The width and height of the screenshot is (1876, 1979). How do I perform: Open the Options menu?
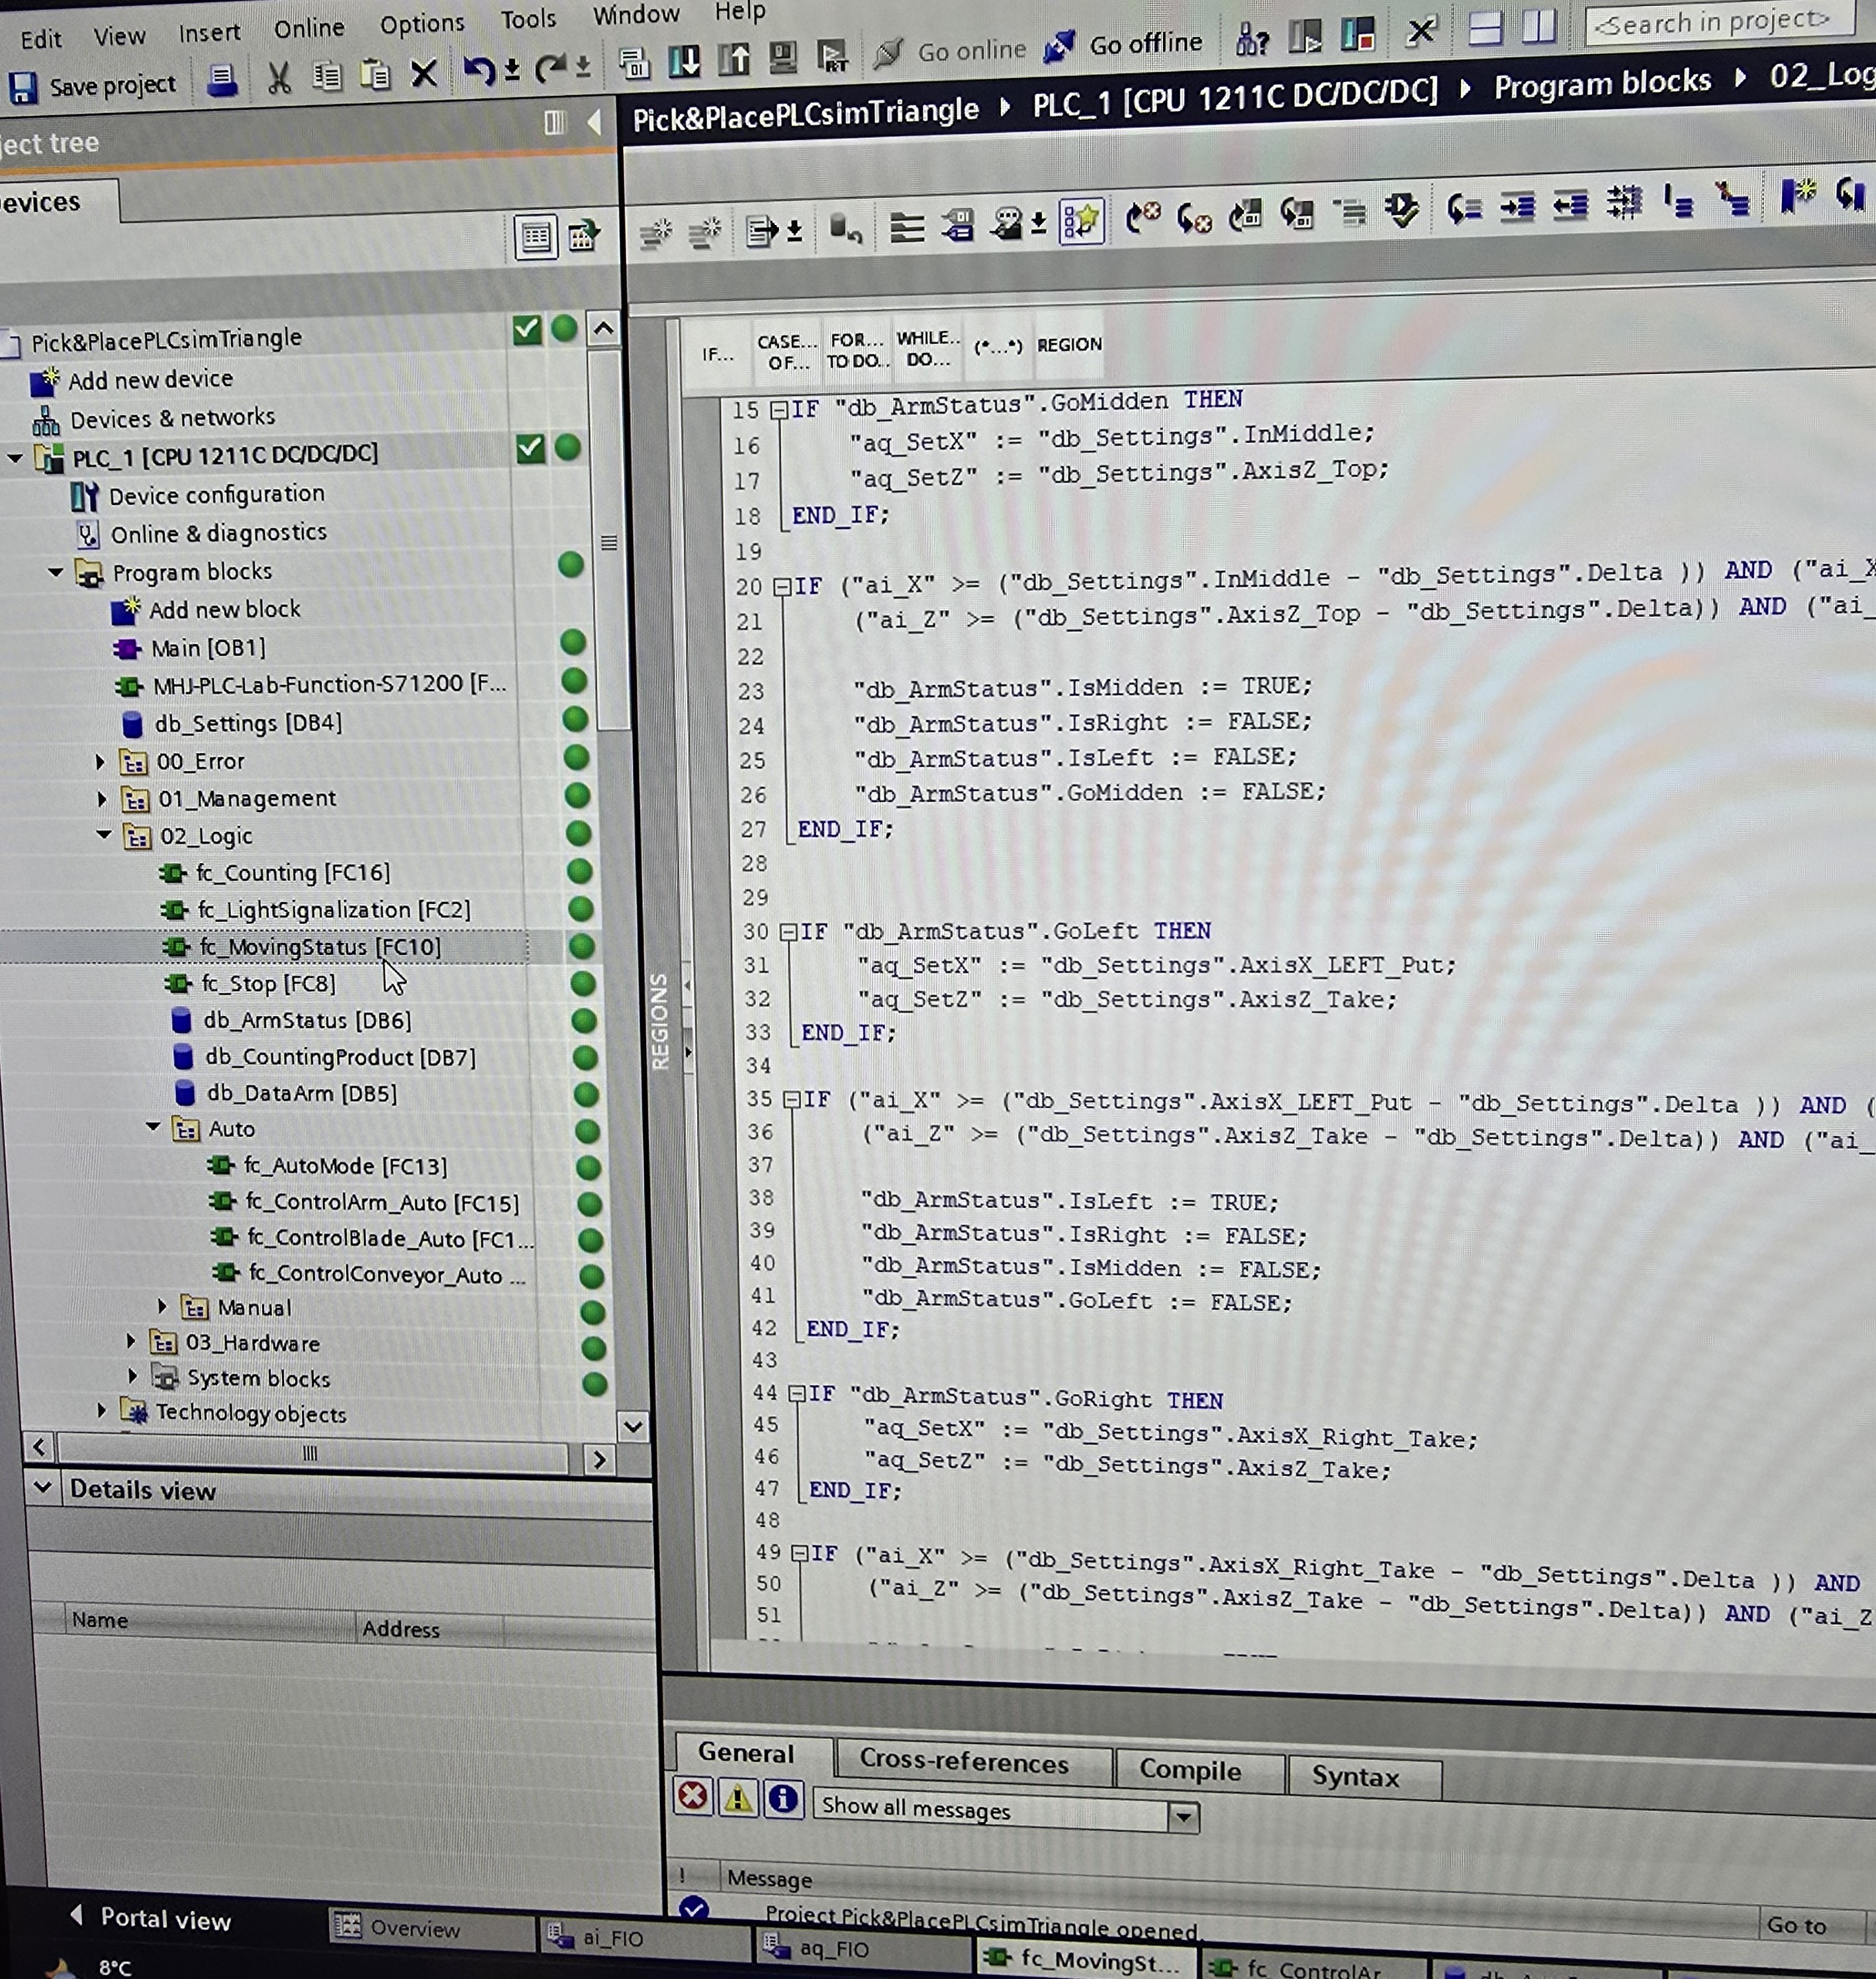422,23
